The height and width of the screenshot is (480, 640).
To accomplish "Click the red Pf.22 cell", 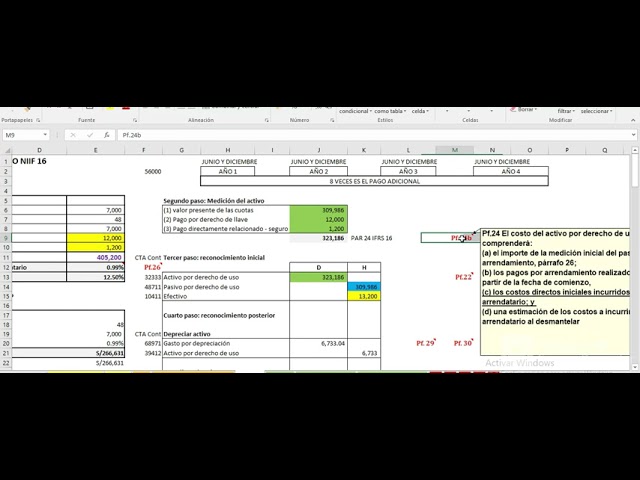I will [462, 277].
